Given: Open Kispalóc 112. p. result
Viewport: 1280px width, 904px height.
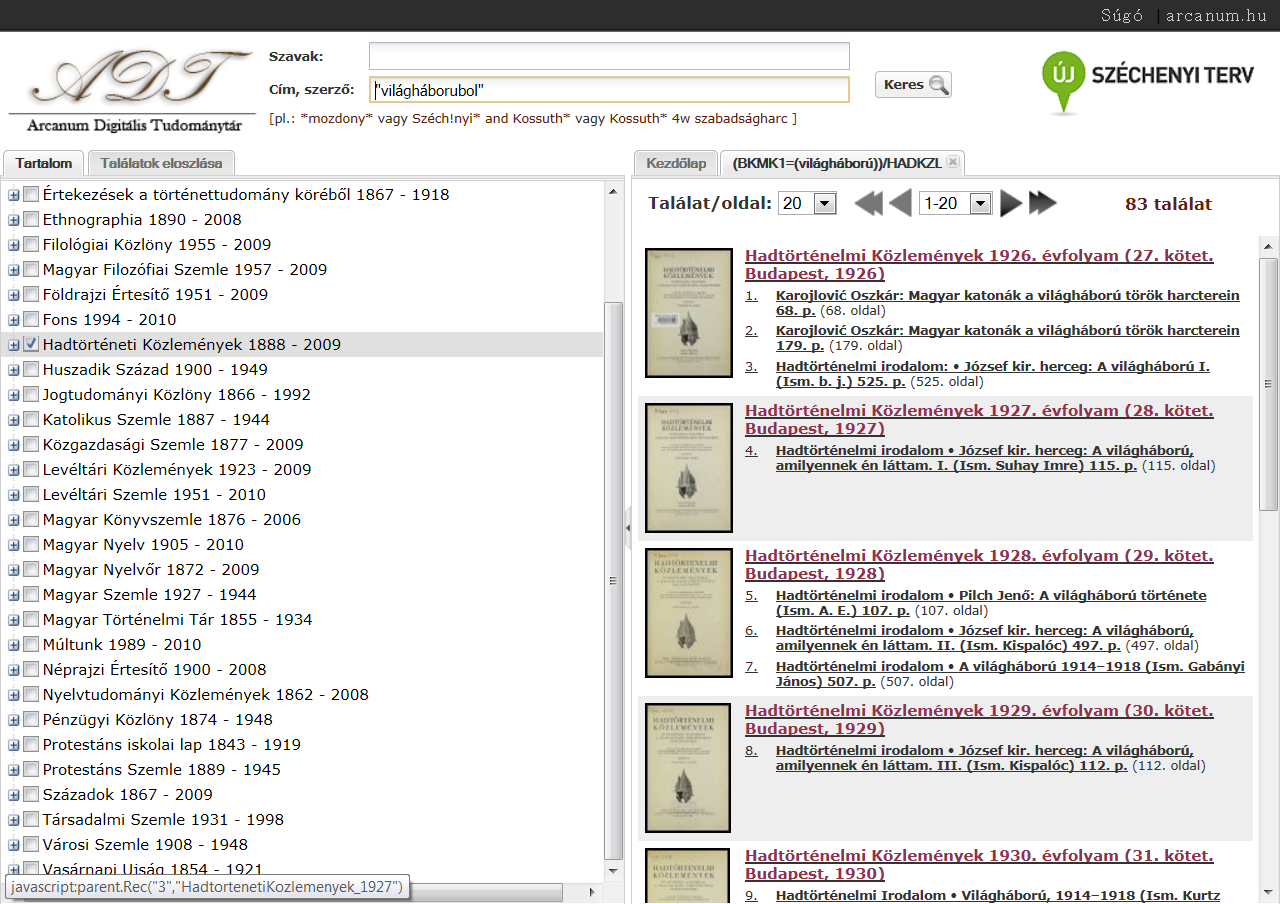Looking at the screenshot, I should click(x=985, y=758).
